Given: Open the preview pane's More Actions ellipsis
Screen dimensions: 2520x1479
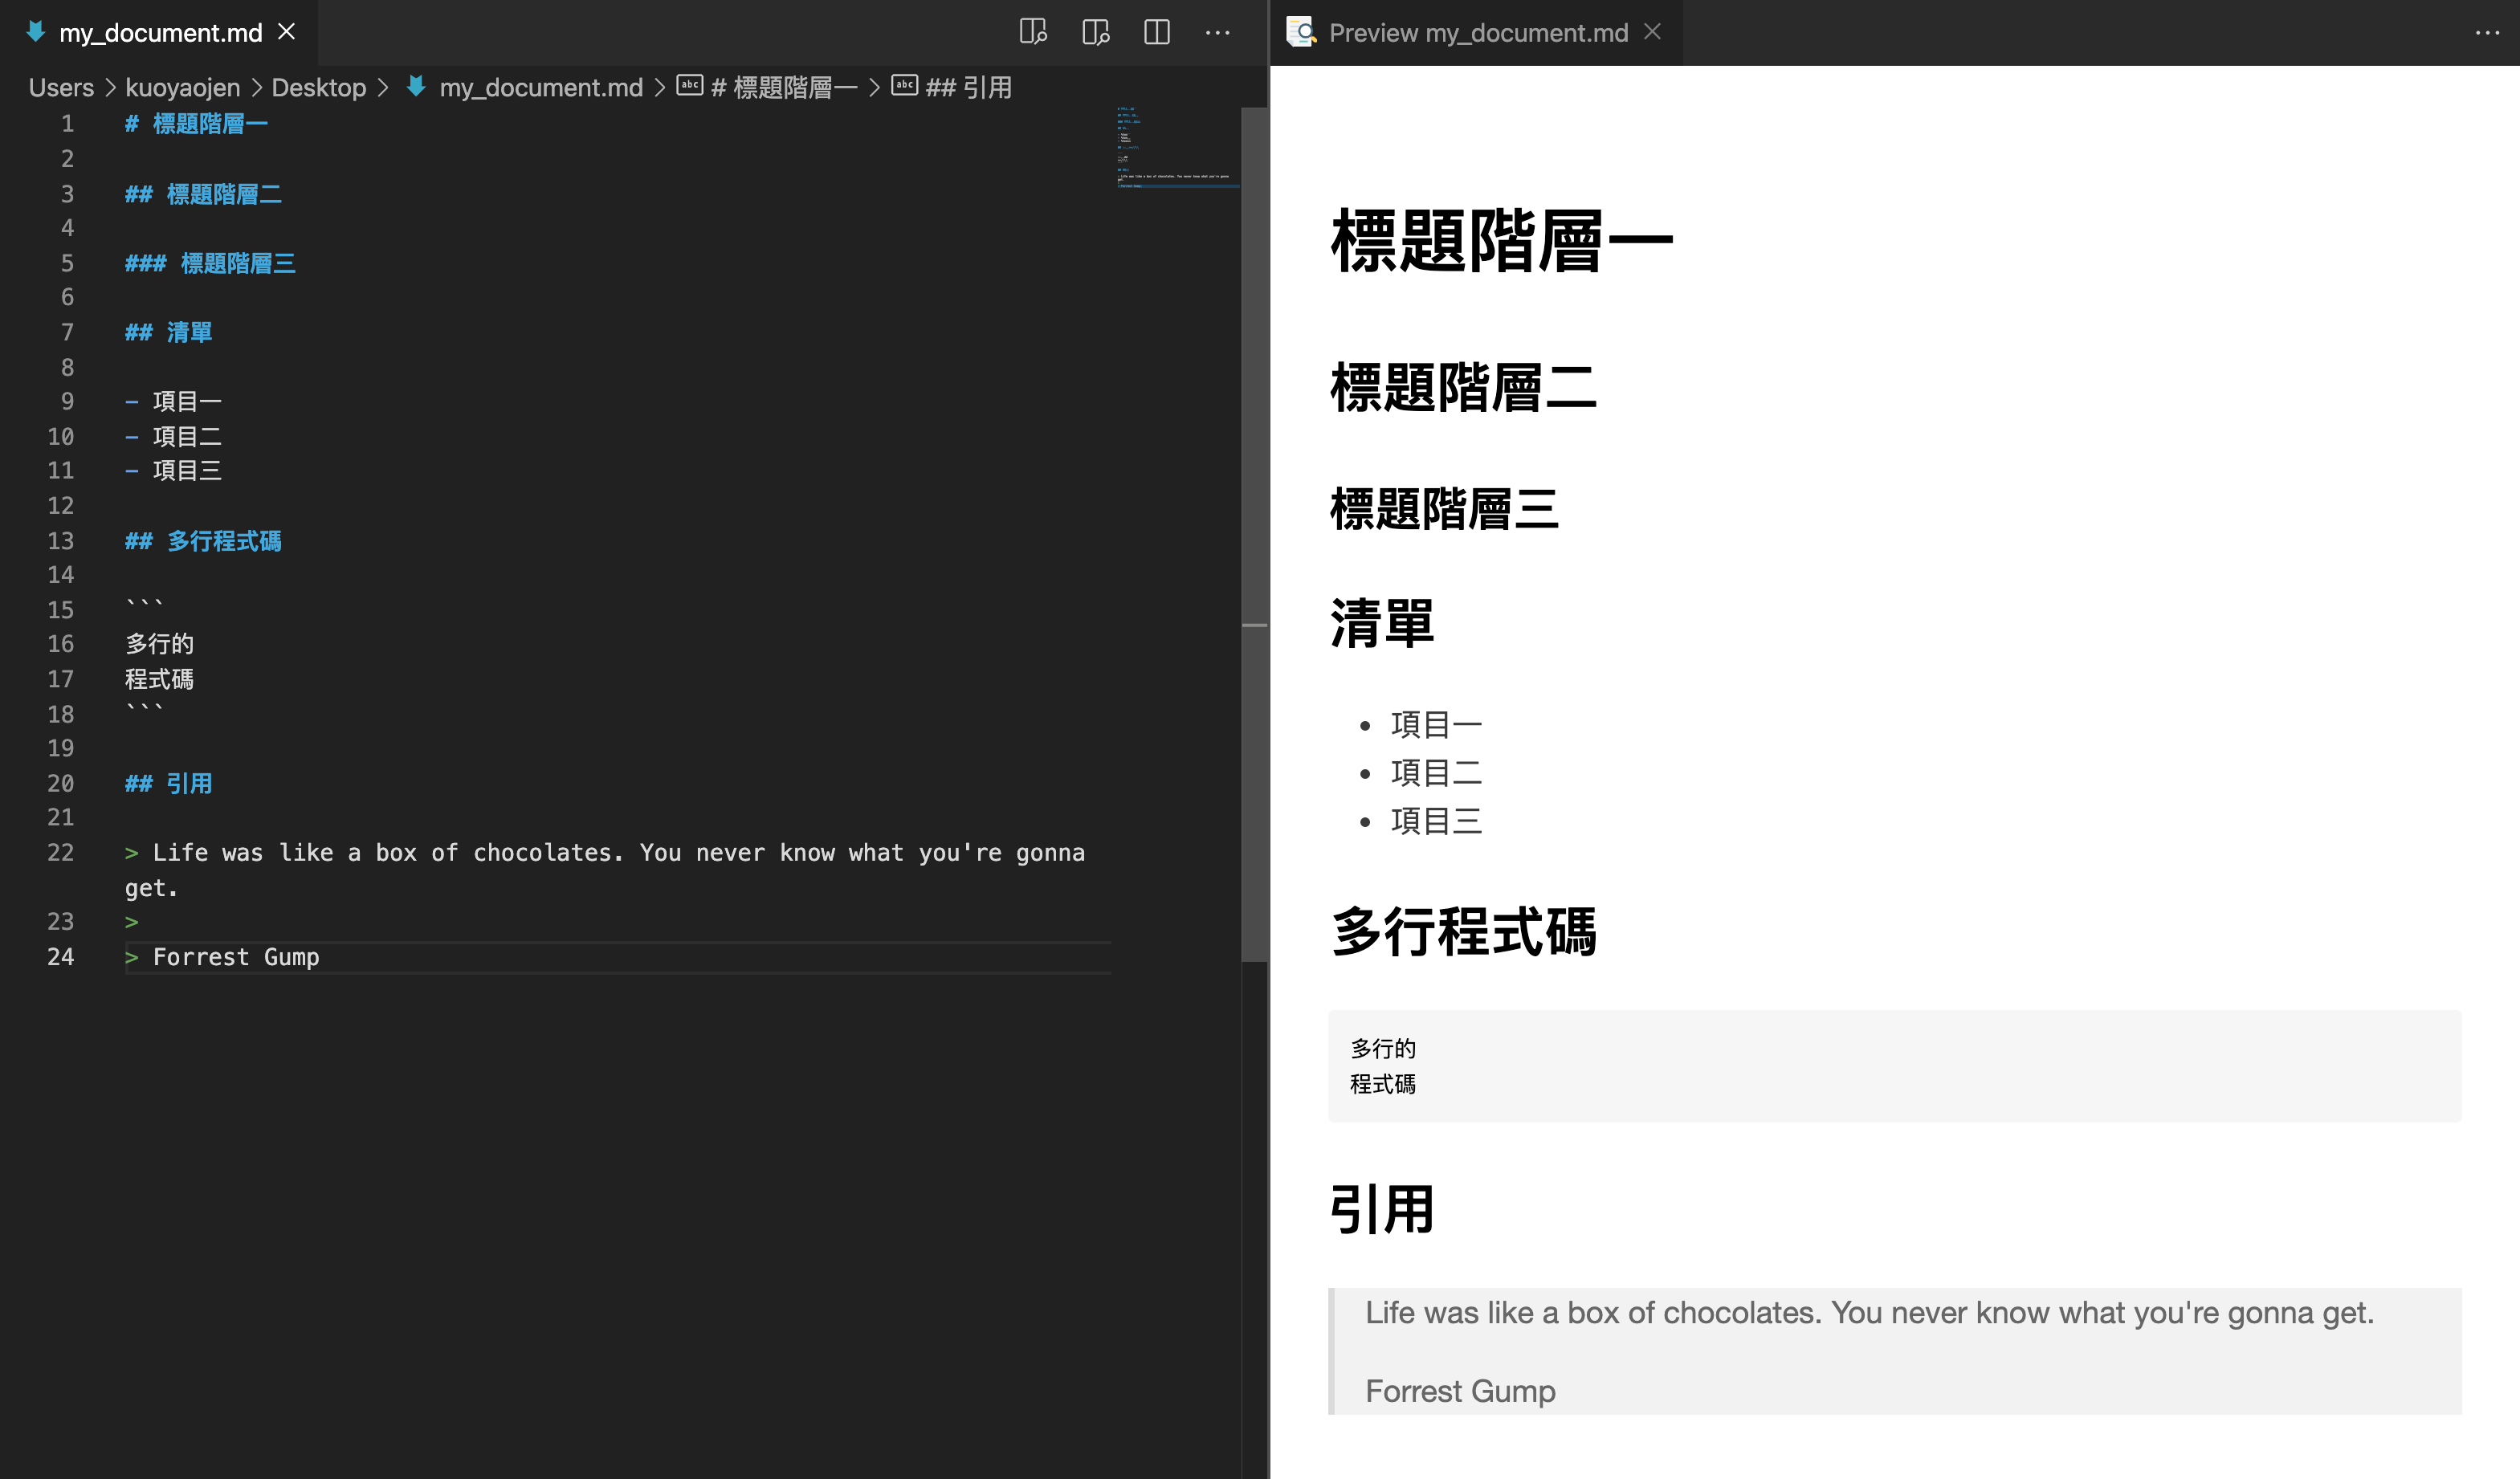Looking at the screenshot, I should (2487, 32).
